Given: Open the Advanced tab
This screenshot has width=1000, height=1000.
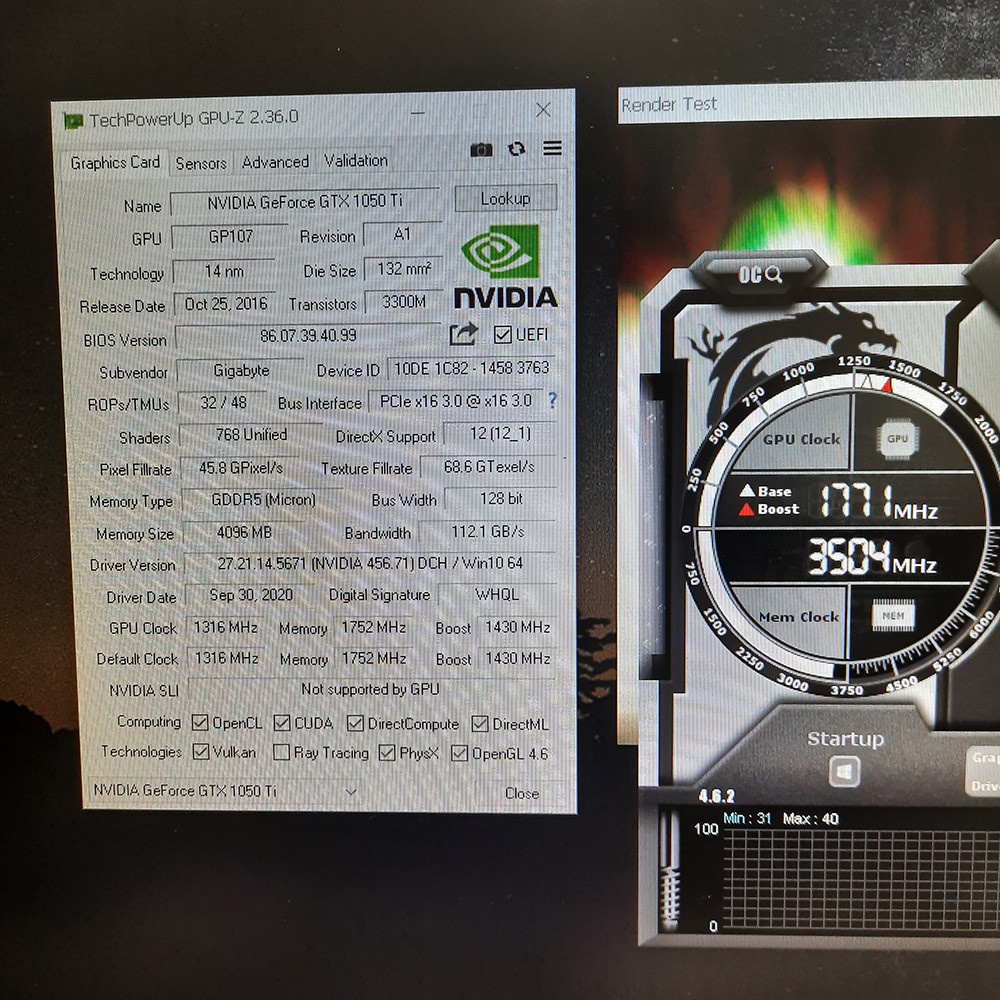Looking at the screenshot, I should pos(275,162).
